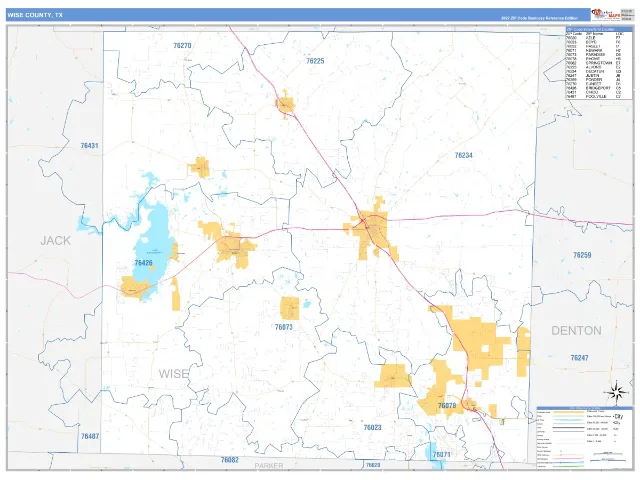Select ZIP code label 76023
The height and width of the screenshot is (480, 640).
click(x=372, y=427)
